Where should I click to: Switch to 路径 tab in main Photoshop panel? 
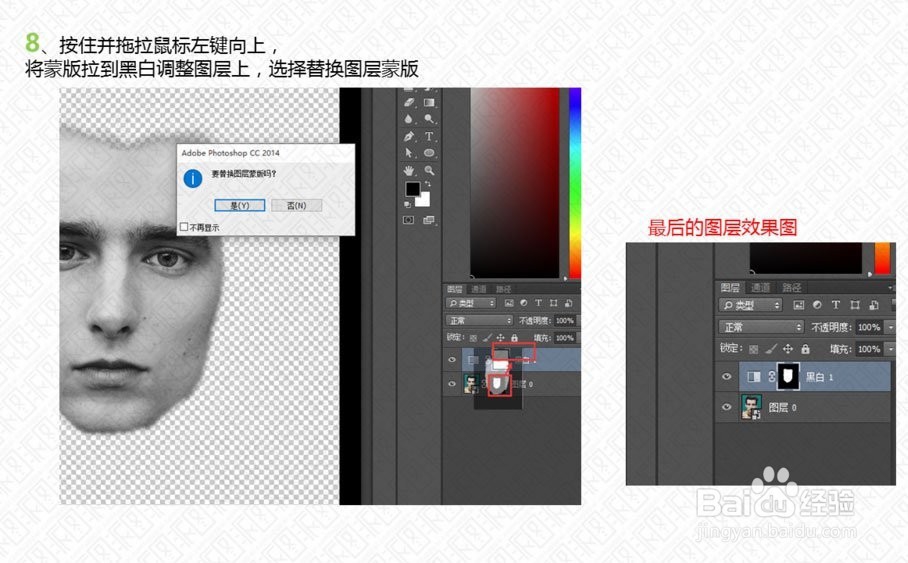pos(504,289)
